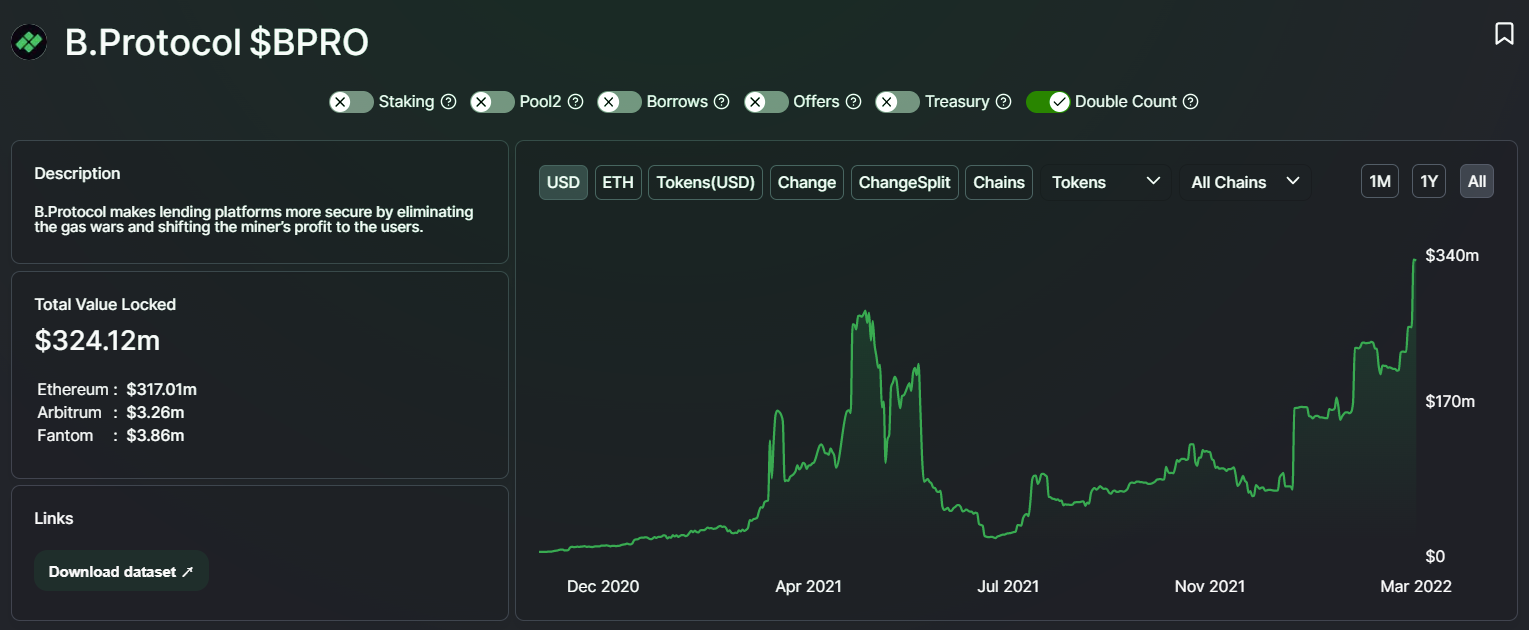The image size is (1529, 630).
Task: Open the Double Count help question-mark icon
Action: 1190,102
